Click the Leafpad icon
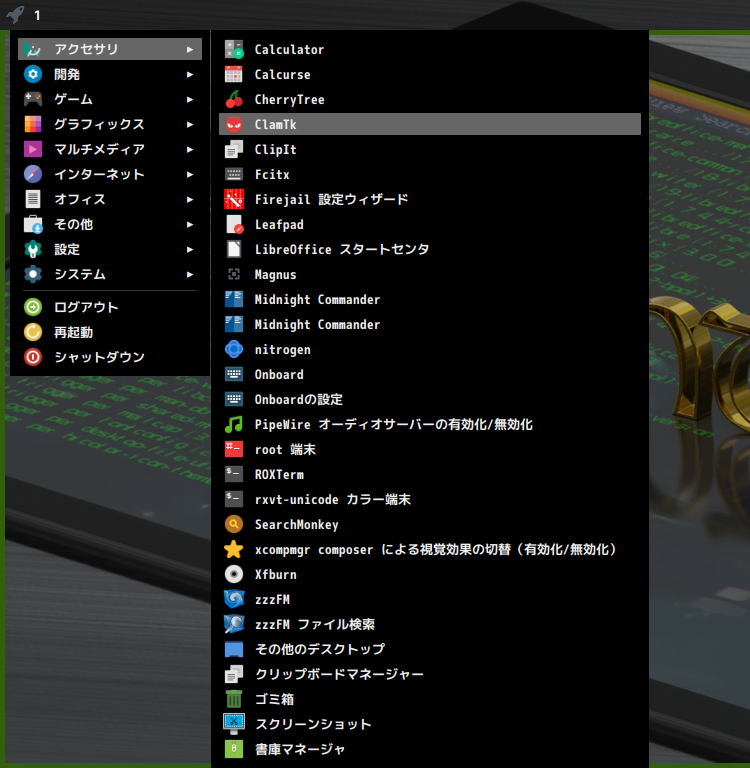750x768 pixels. coord(234,224)
